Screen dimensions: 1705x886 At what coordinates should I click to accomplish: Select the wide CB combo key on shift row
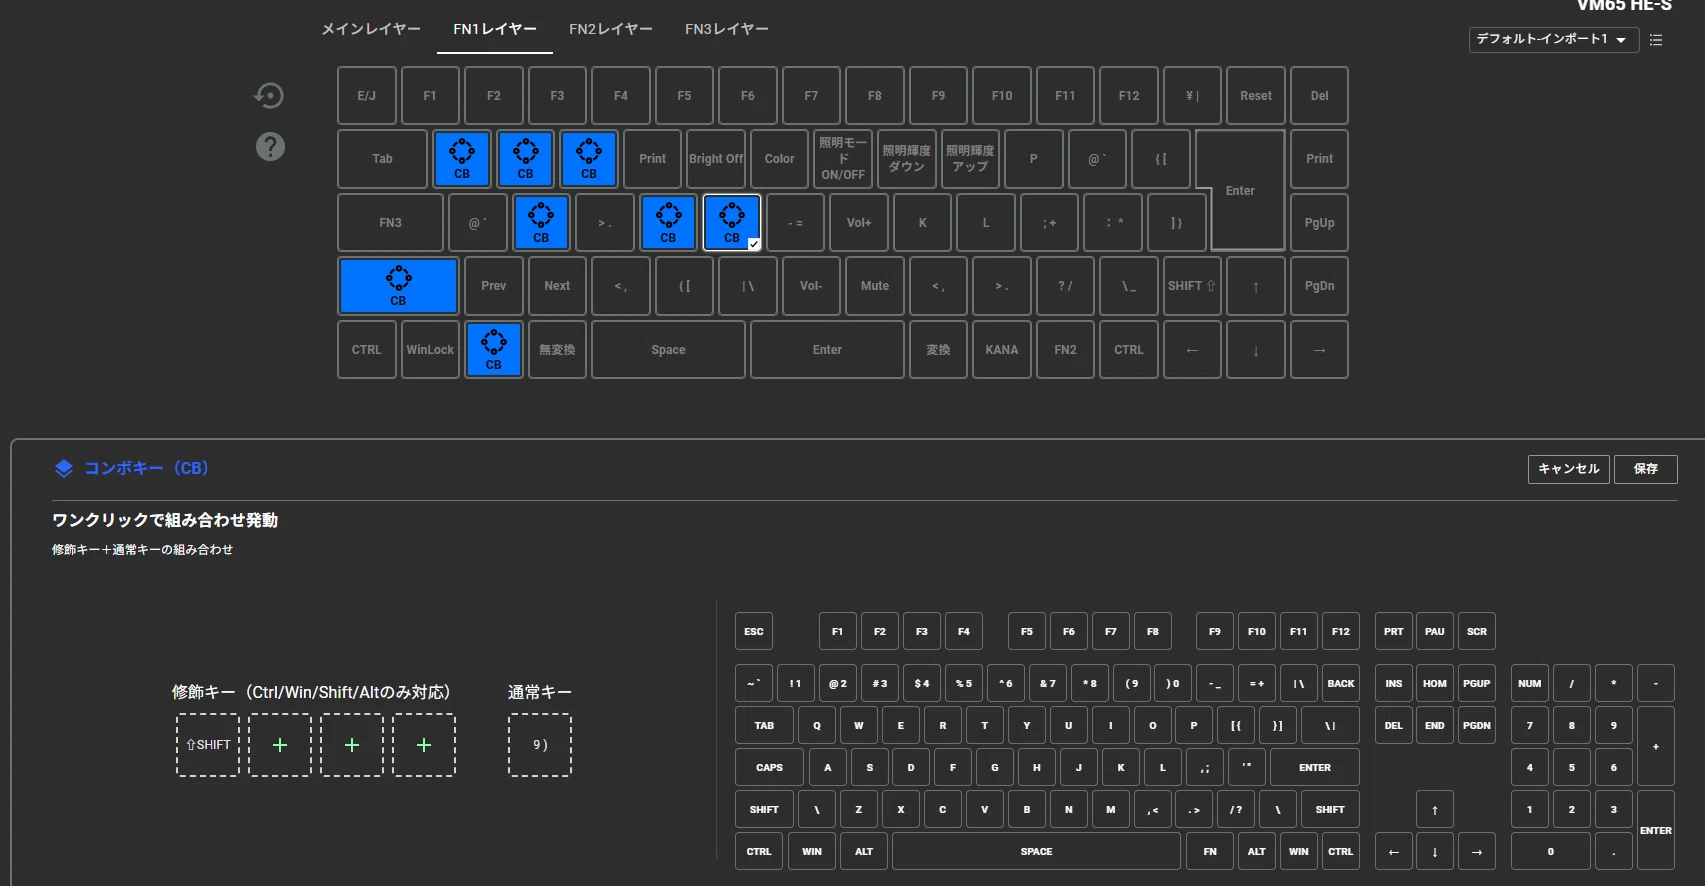pyautogui.click(x=398, y=286)
